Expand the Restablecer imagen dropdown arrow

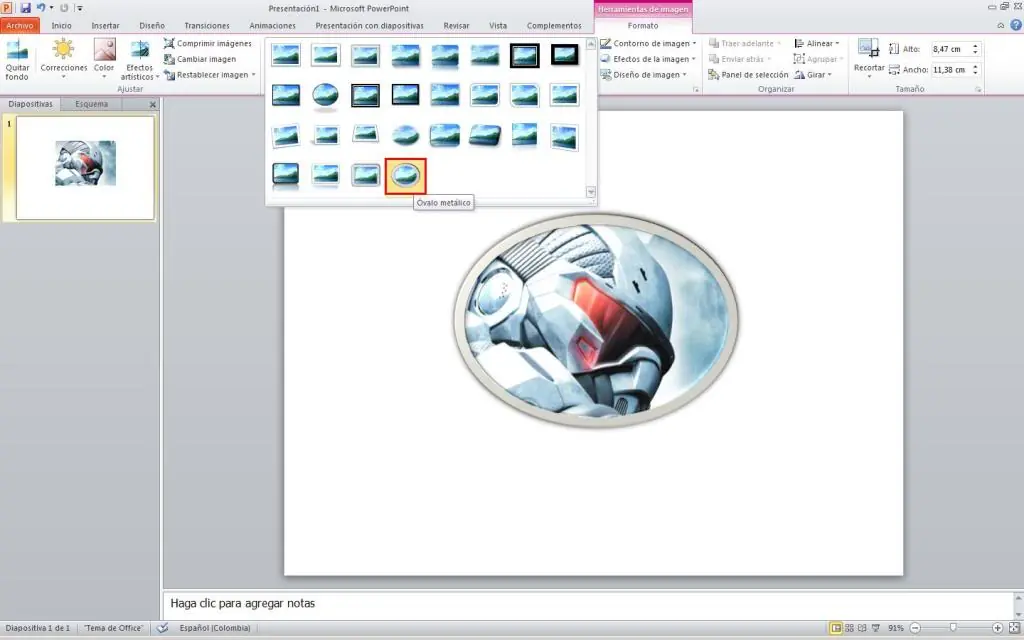click(253, 74)
